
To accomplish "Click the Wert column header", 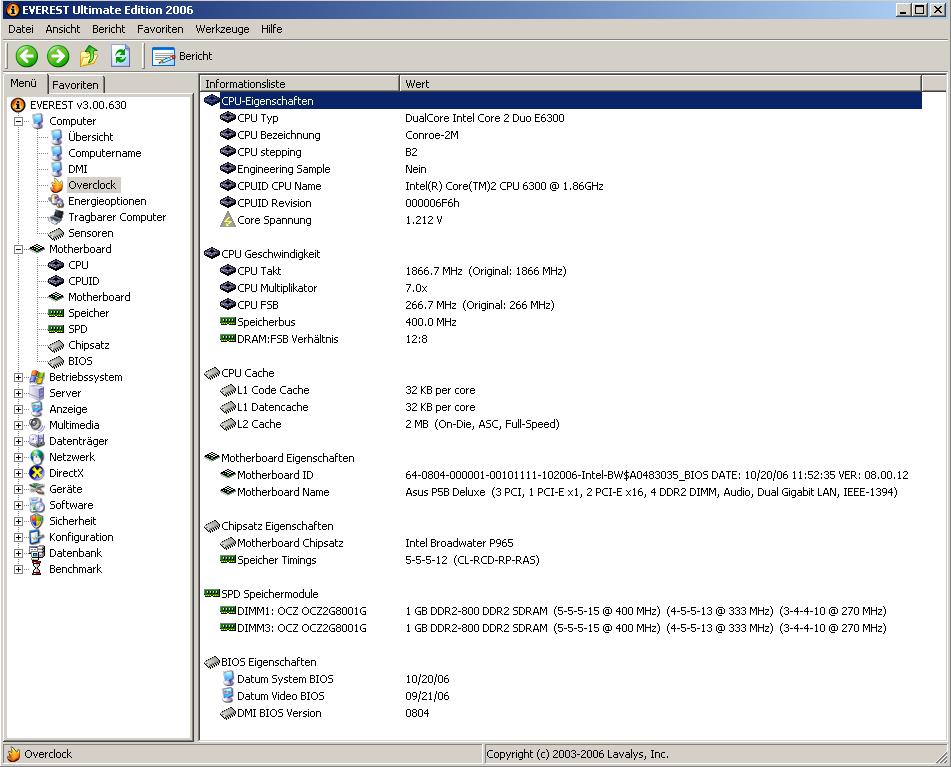I will coord(660,84).
